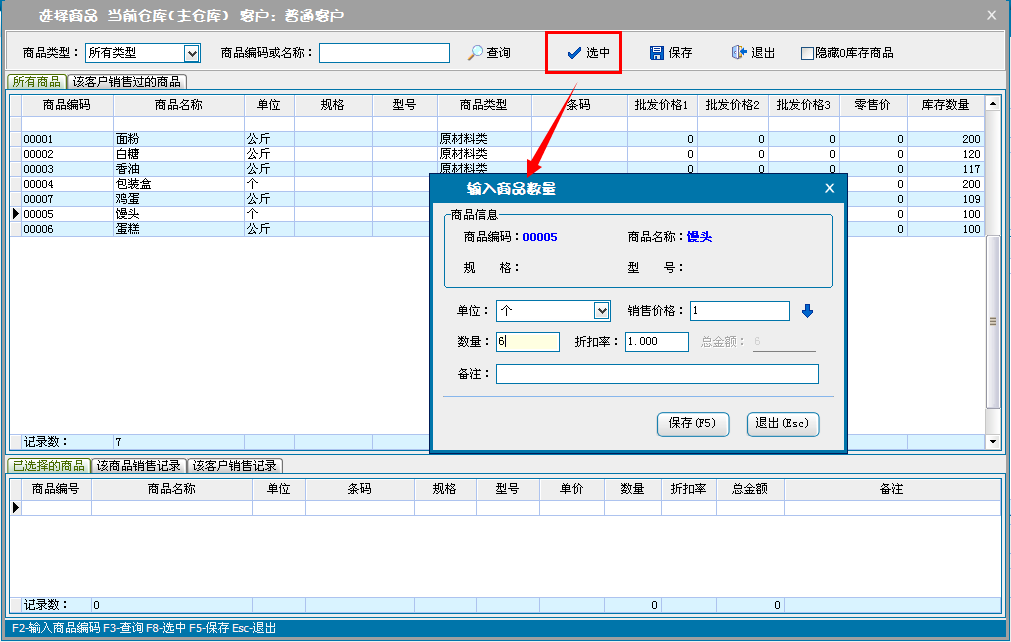Expand the 单位 combo box in dialog
This screenshot has height=642, width=1011.
pos(602,311)
